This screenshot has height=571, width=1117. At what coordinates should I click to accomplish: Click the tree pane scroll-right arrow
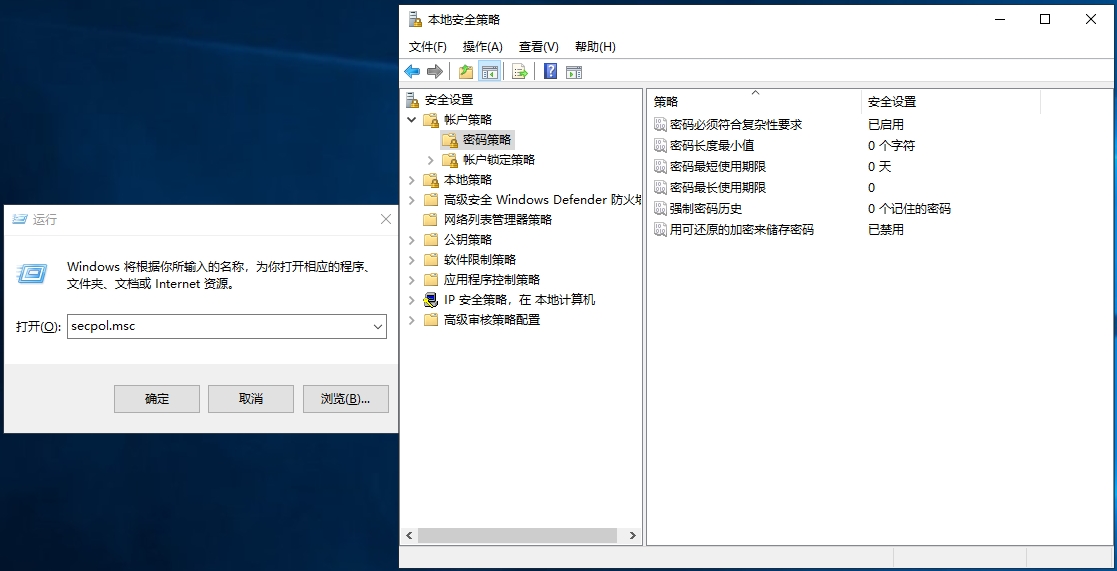(x=633, y=535)
